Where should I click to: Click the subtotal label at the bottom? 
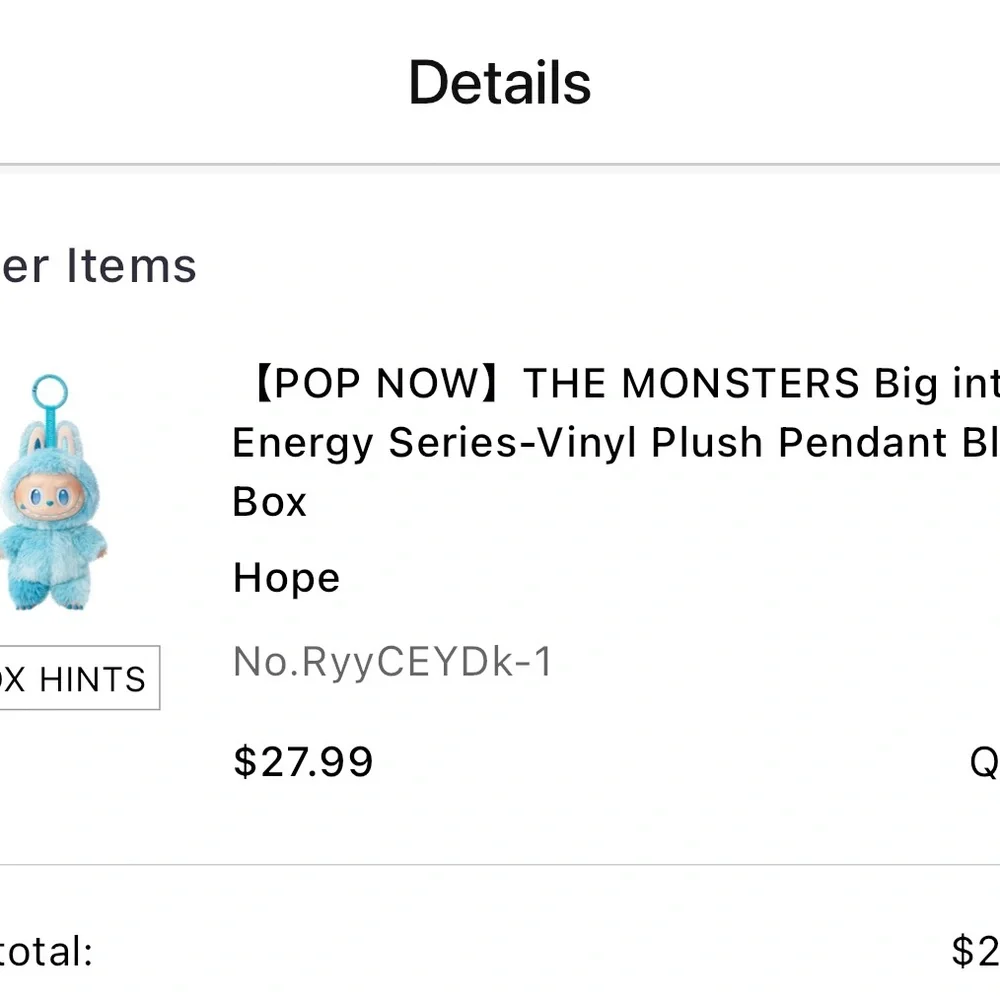coord(45,951)
